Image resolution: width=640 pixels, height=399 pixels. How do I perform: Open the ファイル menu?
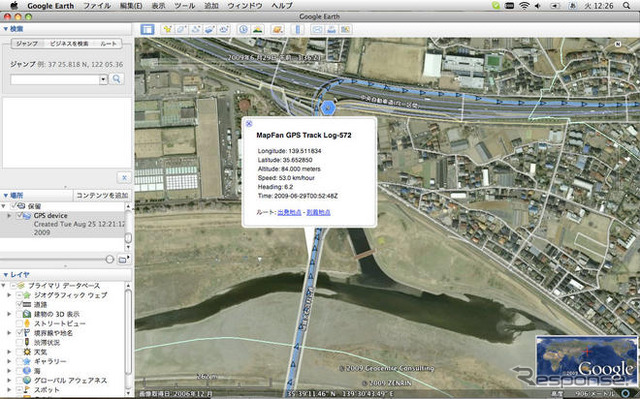click(x=97, y=6)
